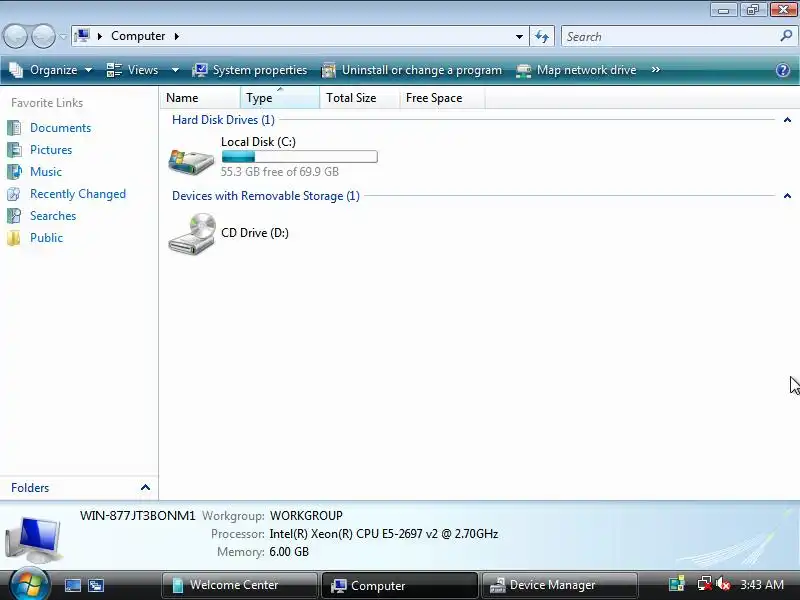Go back with the Back arrow button
The height and width of the screenshot is (600, 800).
click(x=15, y=37)
